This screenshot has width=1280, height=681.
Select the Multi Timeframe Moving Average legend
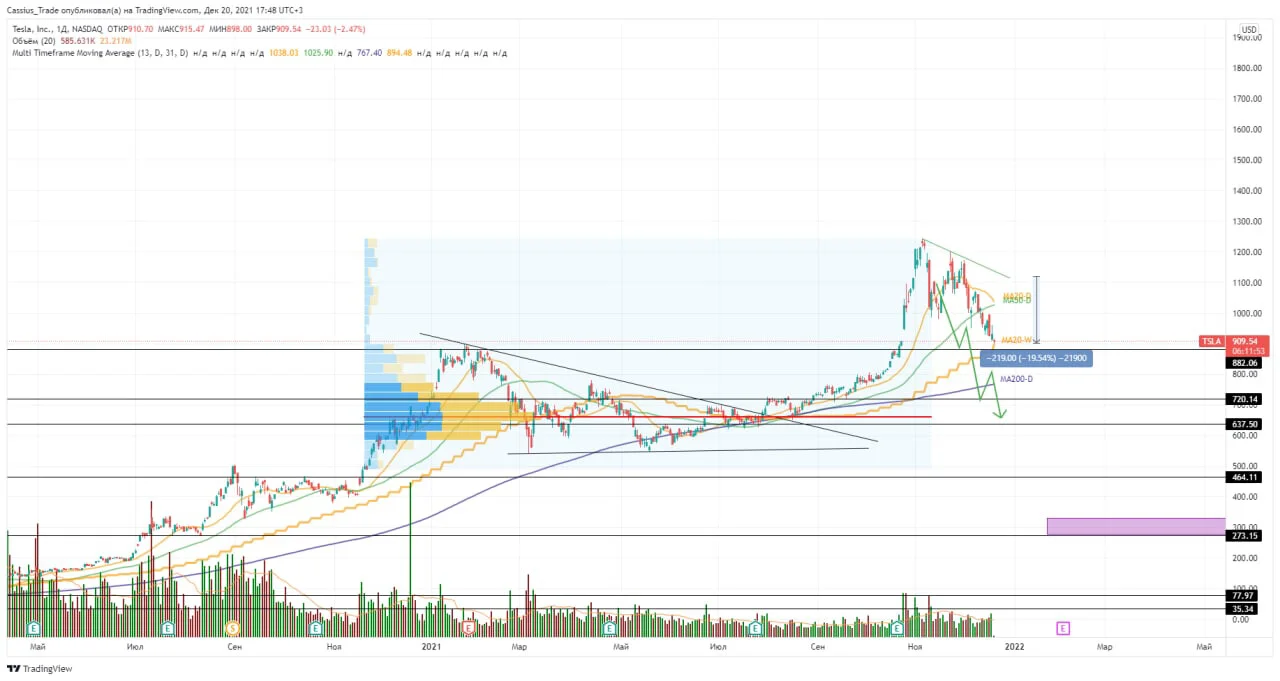pyautogui.click(x=92, y=53)
